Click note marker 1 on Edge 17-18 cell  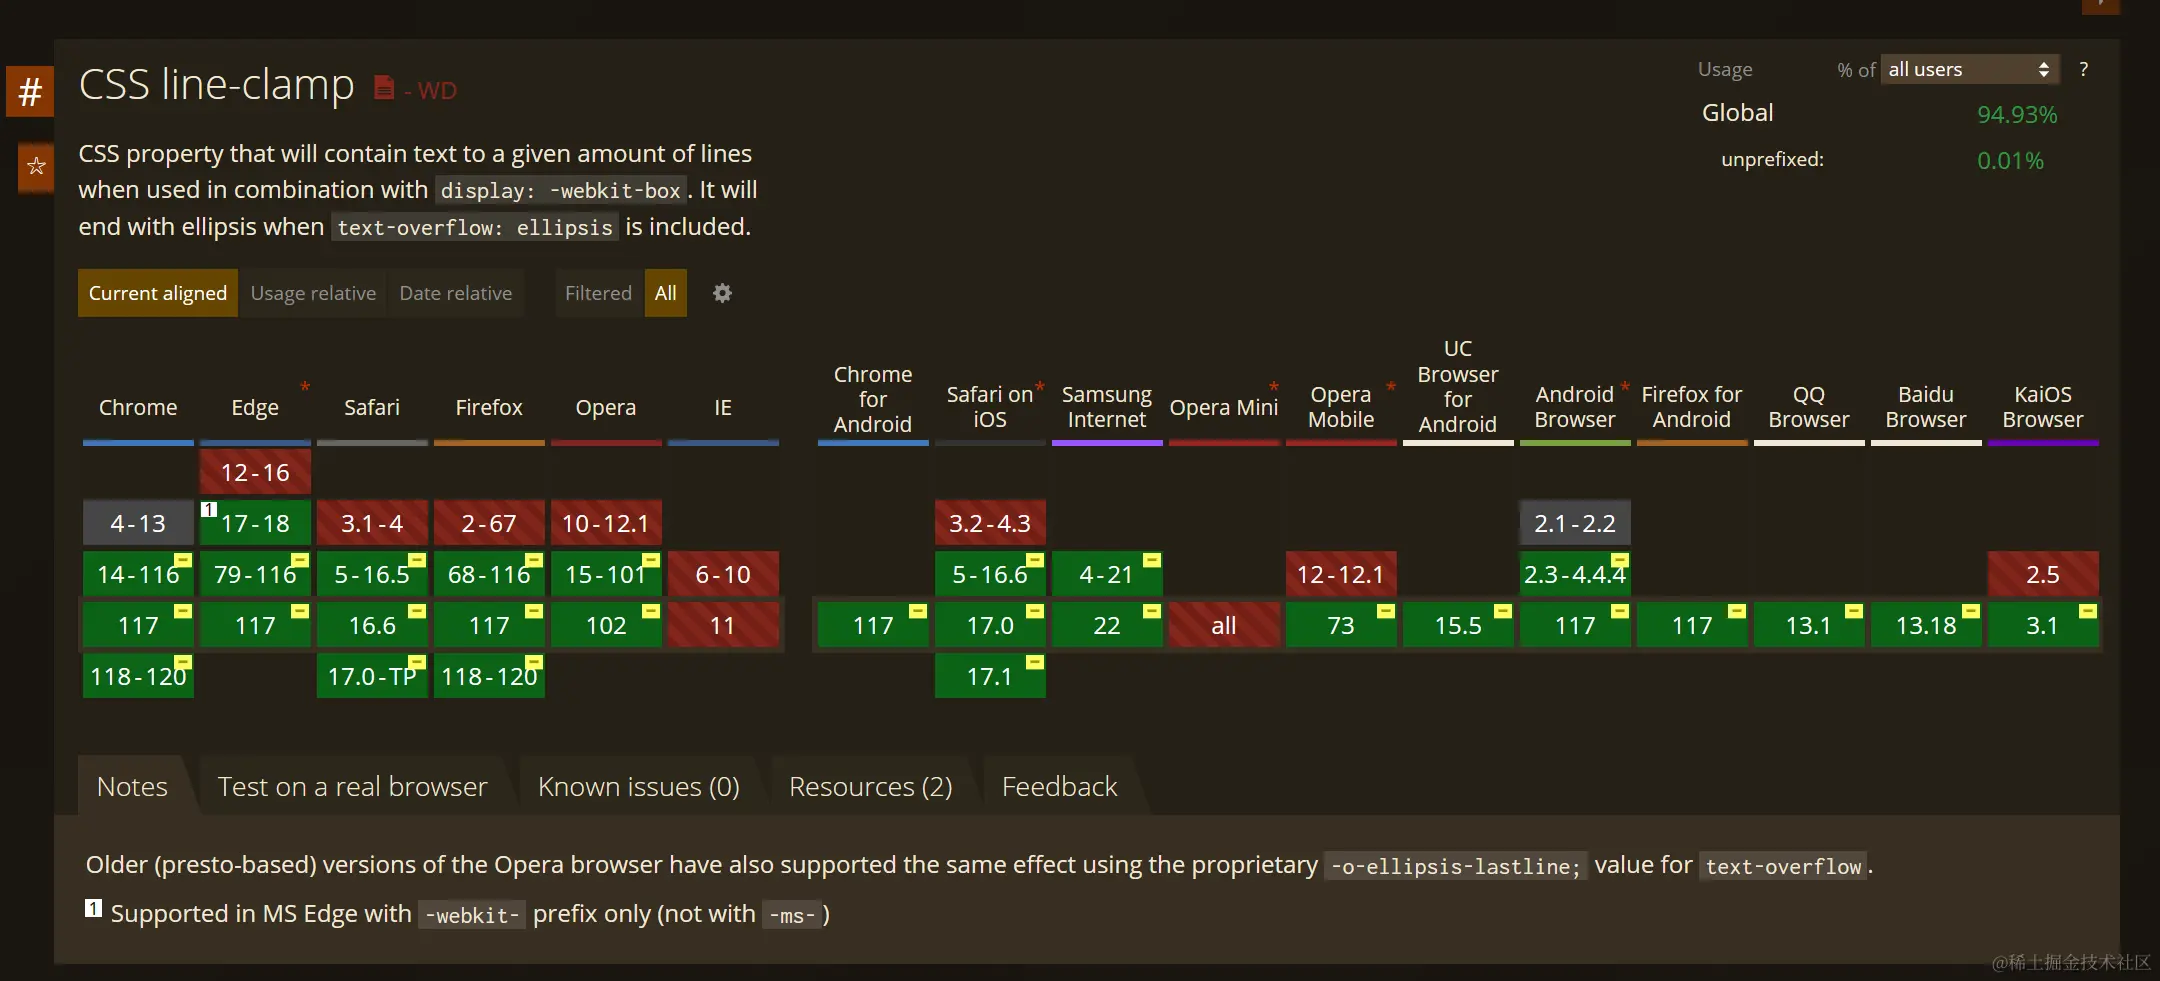[x=209, y=509]
